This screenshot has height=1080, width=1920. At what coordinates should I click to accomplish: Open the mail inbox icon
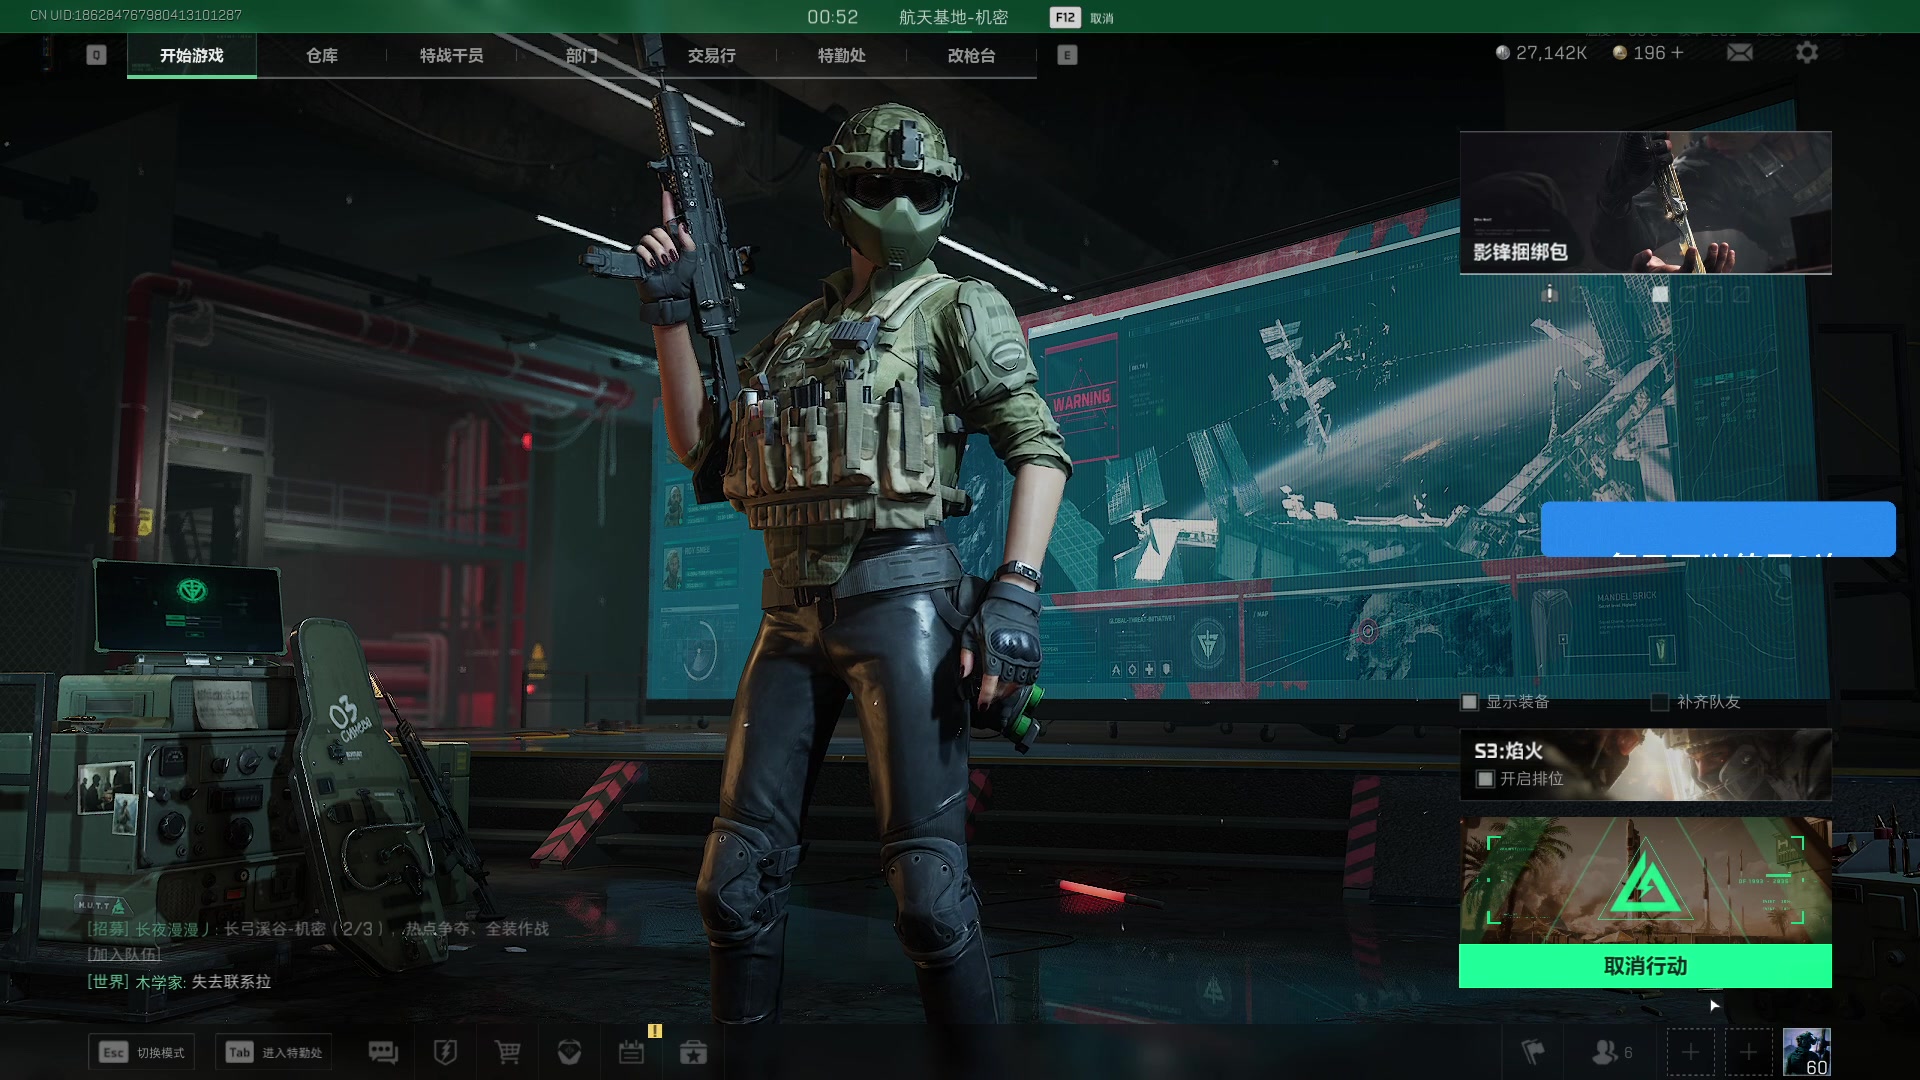click(x=1740, y=53)
